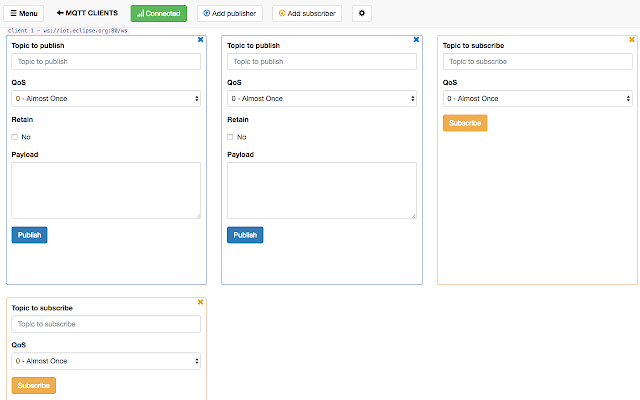Open QoS dropdown in first publisher

click(106, 98)
